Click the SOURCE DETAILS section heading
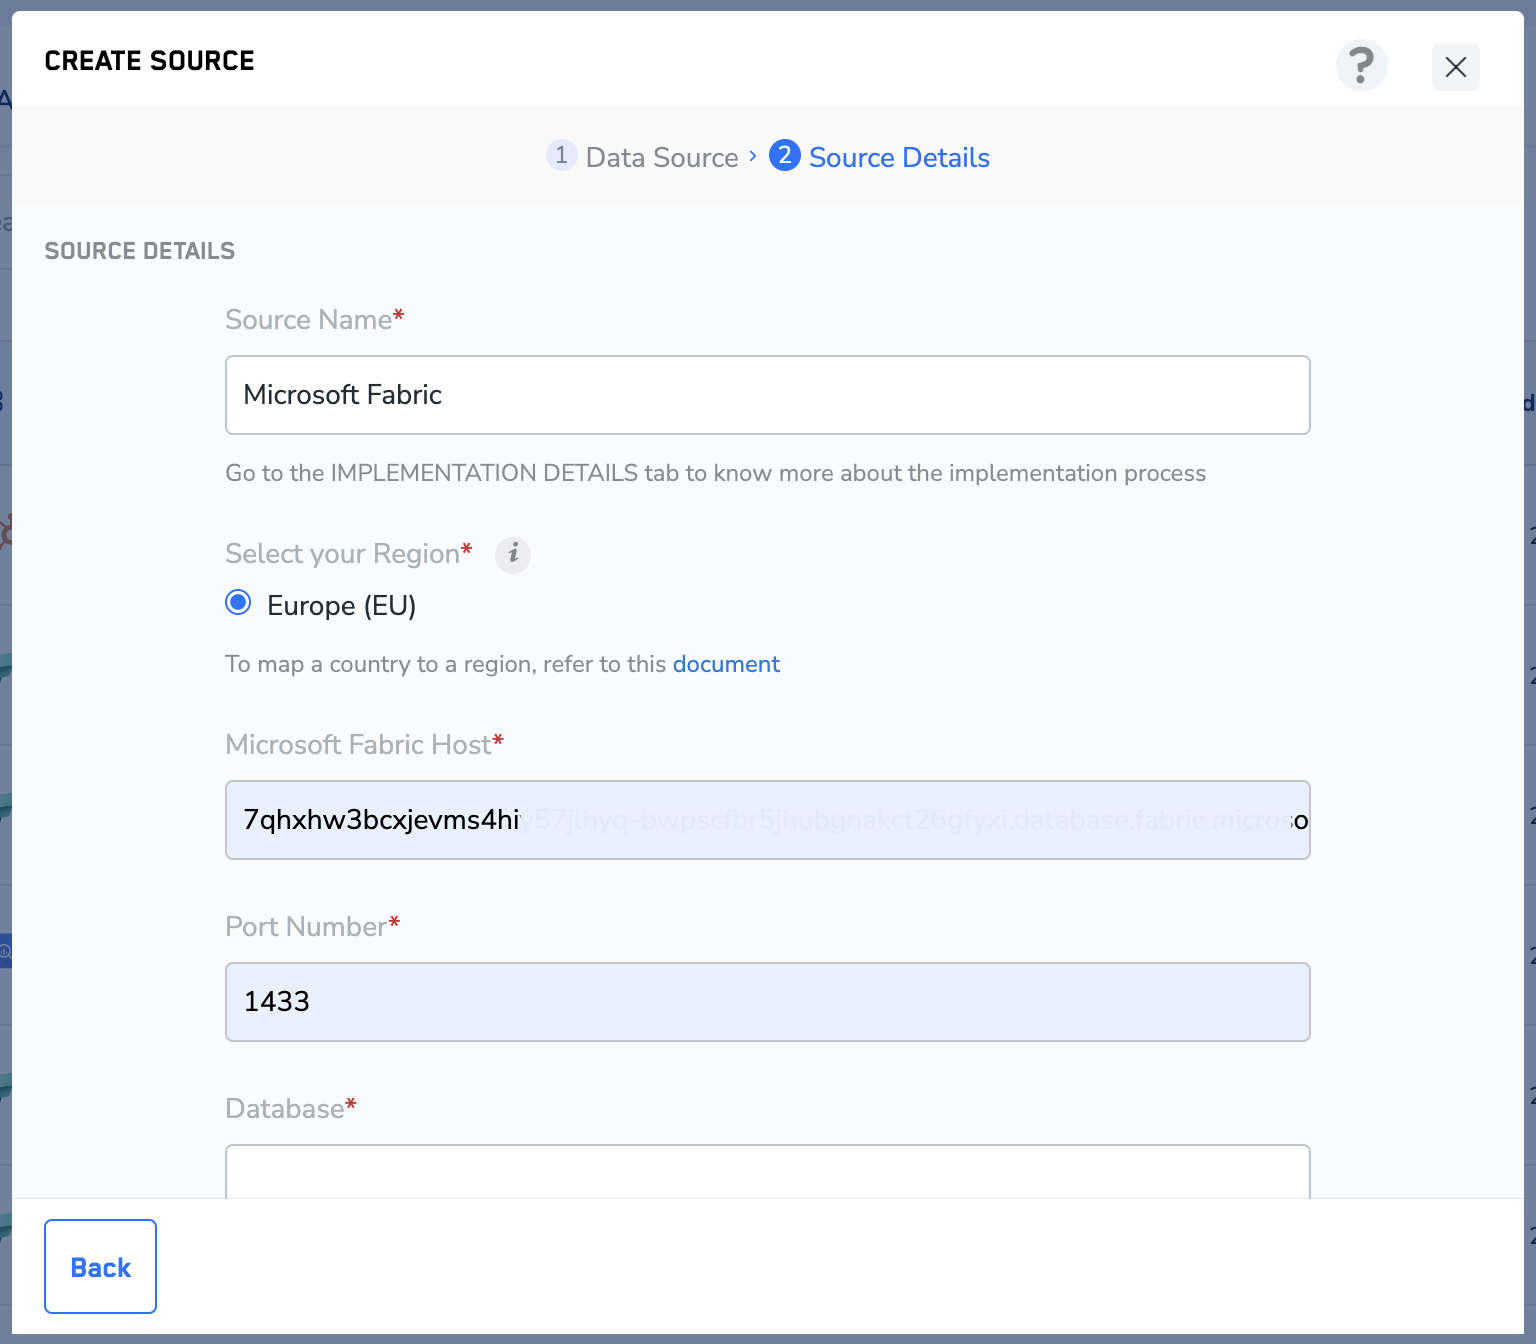 [x=140, y=251]
